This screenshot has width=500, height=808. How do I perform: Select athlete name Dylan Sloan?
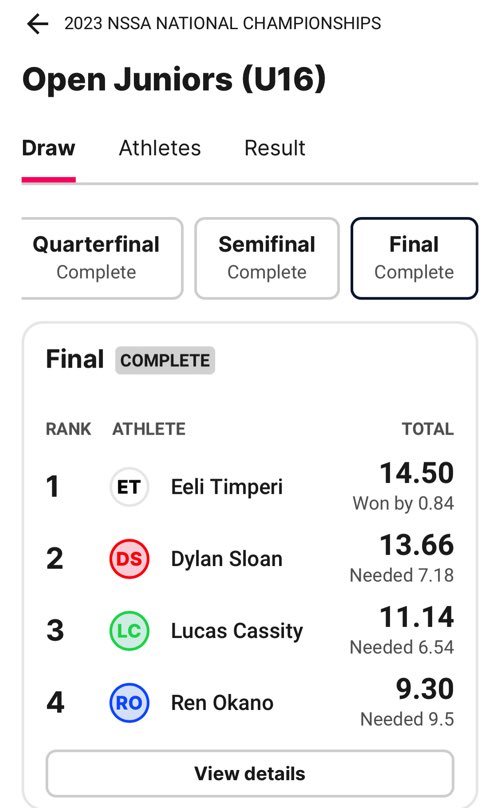coord(227,559)
